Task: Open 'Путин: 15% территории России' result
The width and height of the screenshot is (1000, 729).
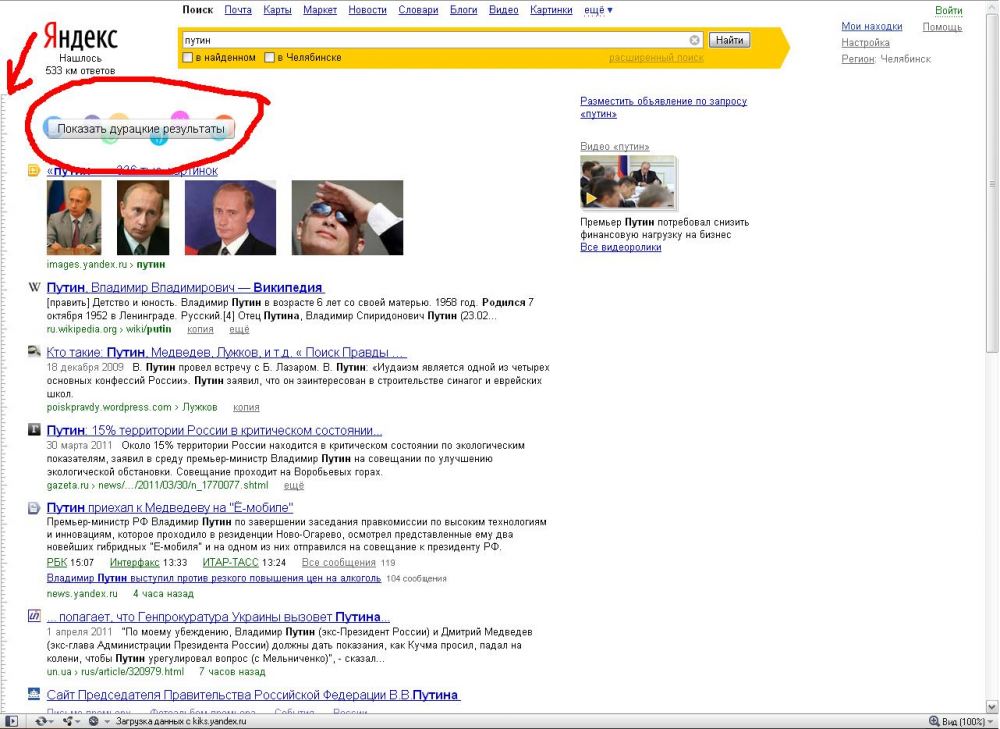Action: pos(214,431)
